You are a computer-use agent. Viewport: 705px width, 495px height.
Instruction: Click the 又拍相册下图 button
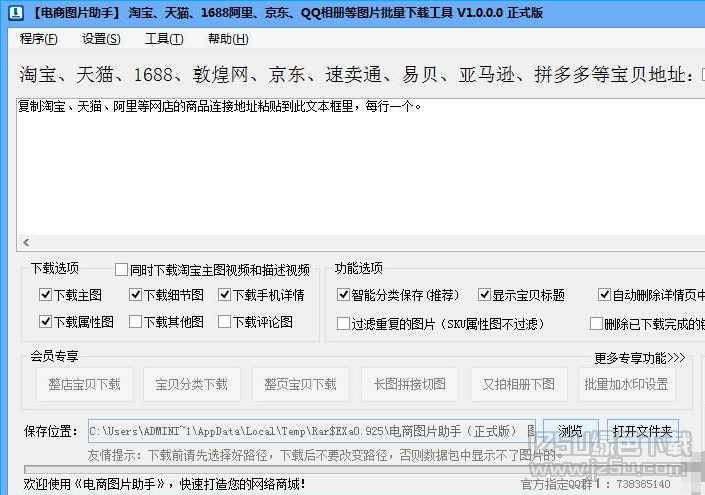click(519, 384)
